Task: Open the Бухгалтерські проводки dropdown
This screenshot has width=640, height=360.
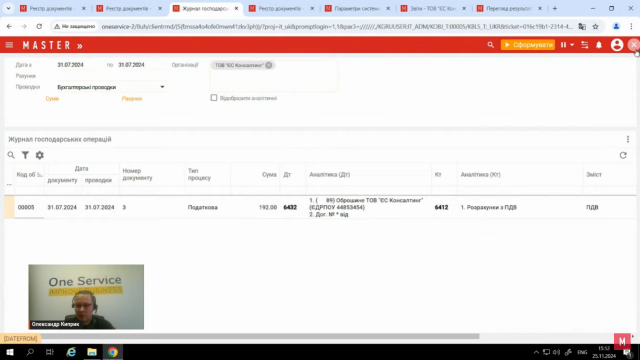Action: [111, 87]
